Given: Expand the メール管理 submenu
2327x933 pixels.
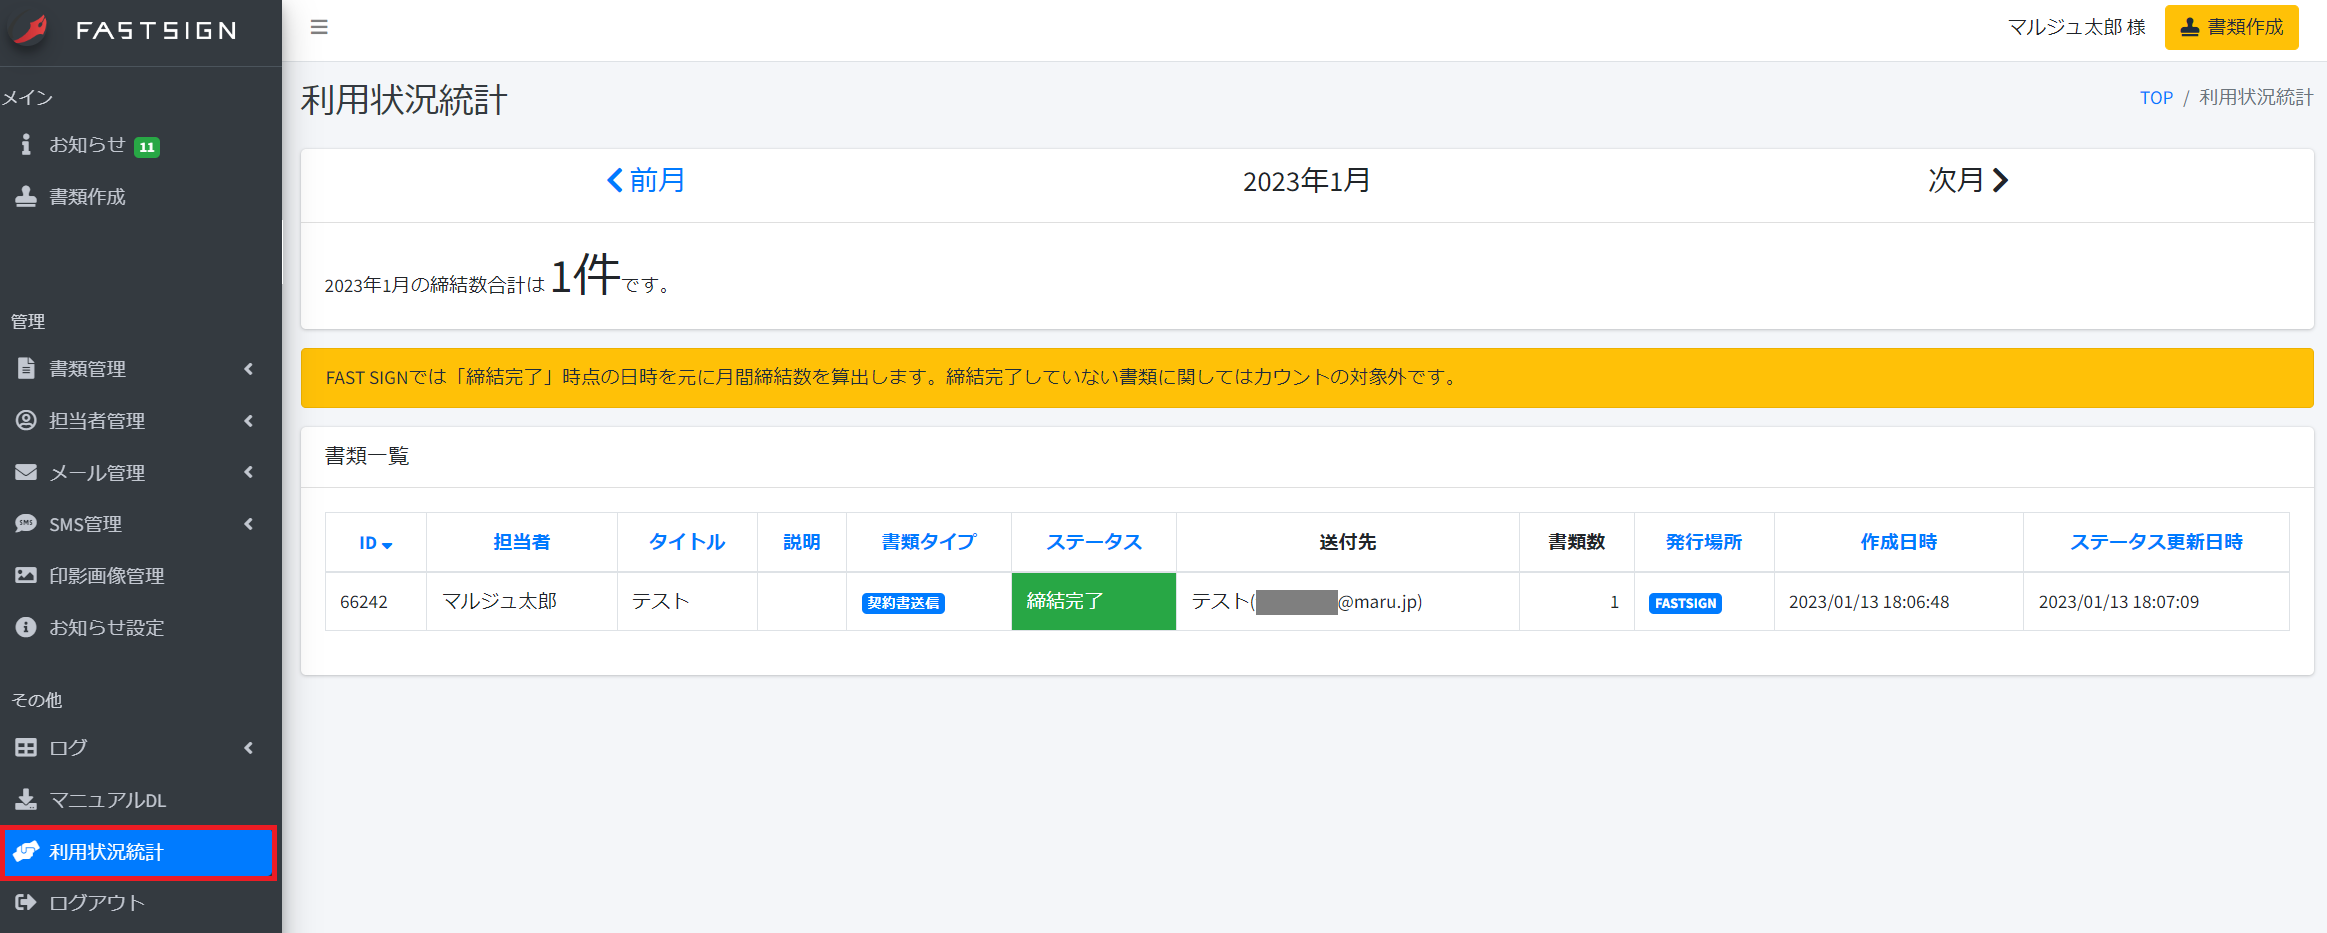Looking at the screenshot, I should point(248,472).
